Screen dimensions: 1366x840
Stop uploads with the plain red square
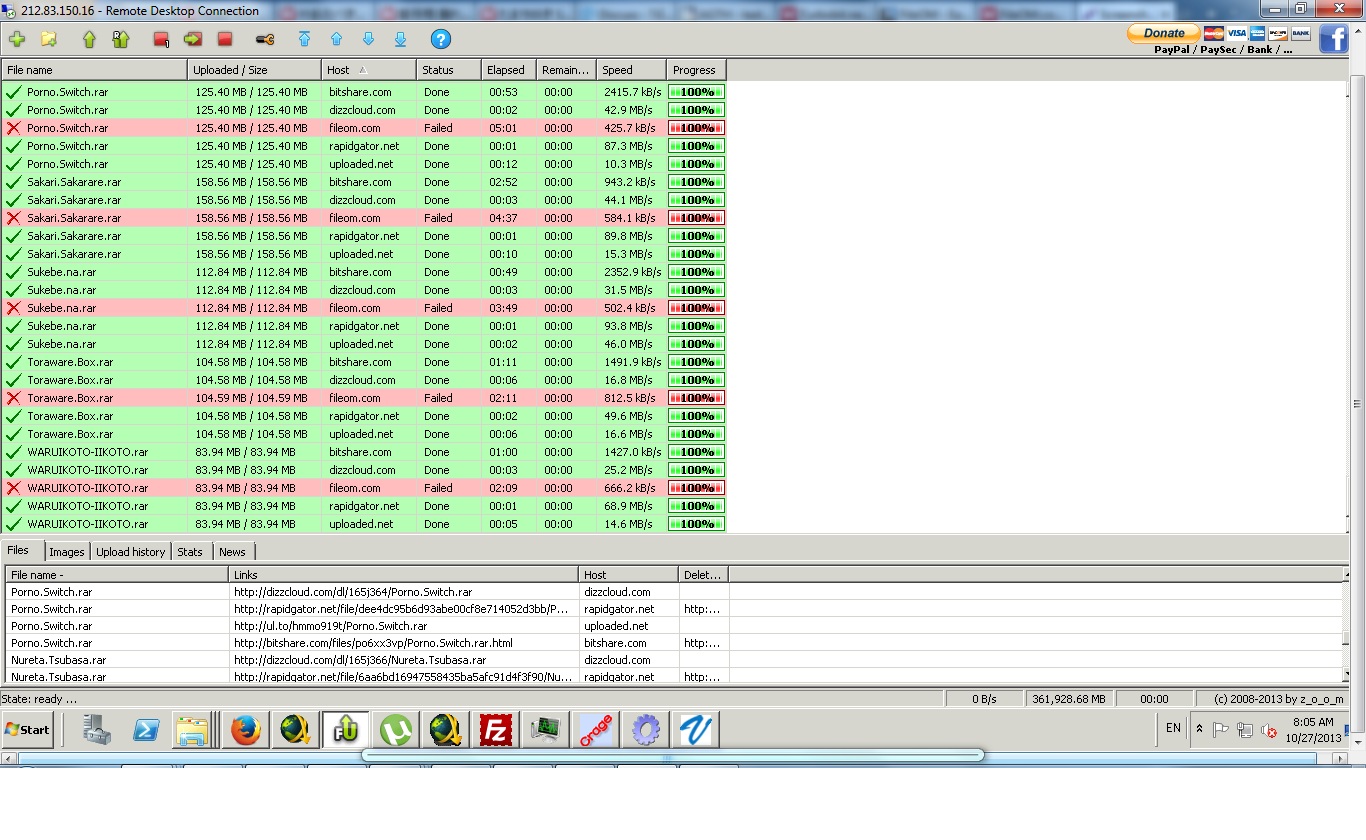click(225, 39)
